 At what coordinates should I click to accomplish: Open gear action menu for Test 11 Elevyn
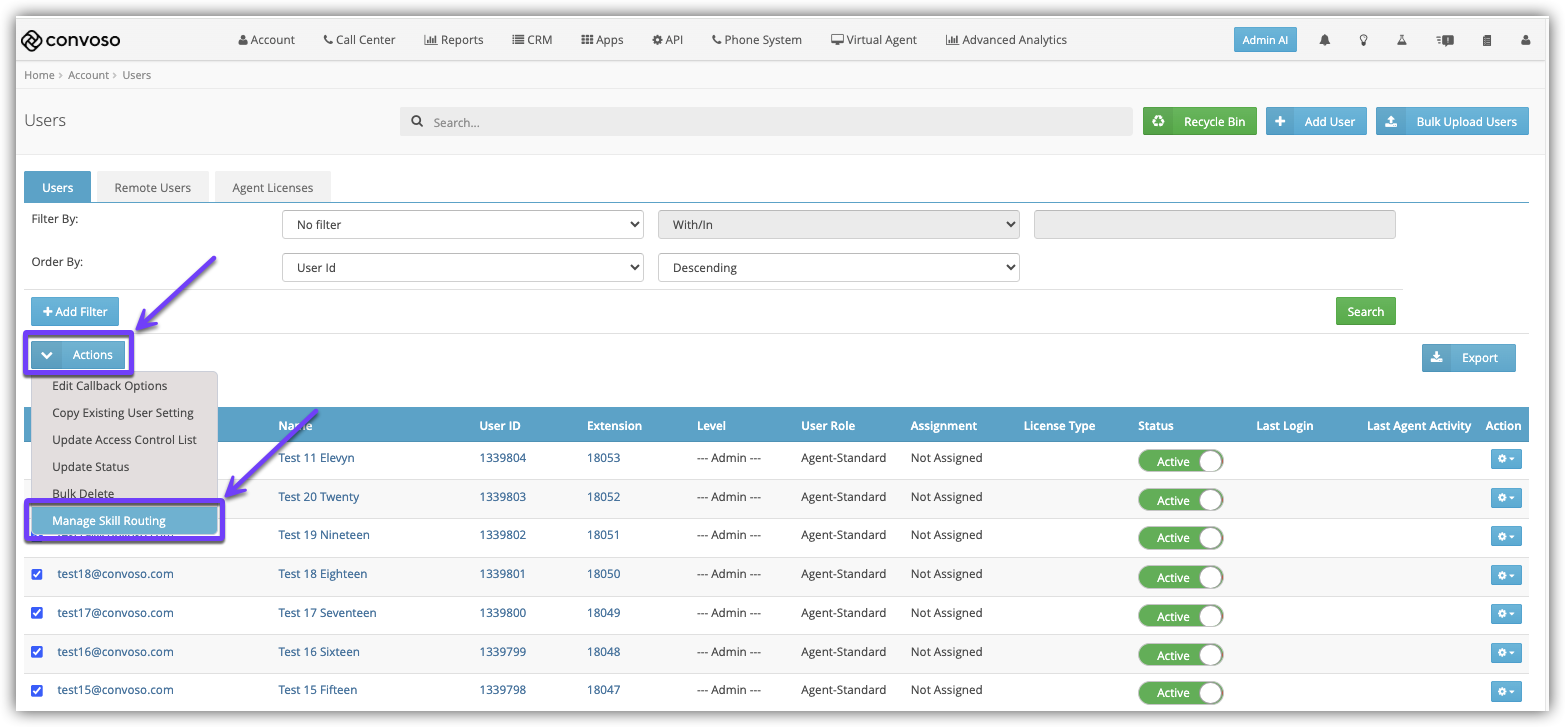coord(1506,458)
